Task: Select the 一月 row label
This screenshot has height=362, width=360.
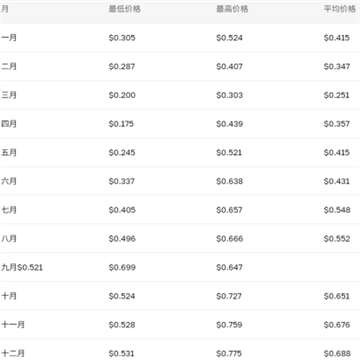Action: pos(9,38)
